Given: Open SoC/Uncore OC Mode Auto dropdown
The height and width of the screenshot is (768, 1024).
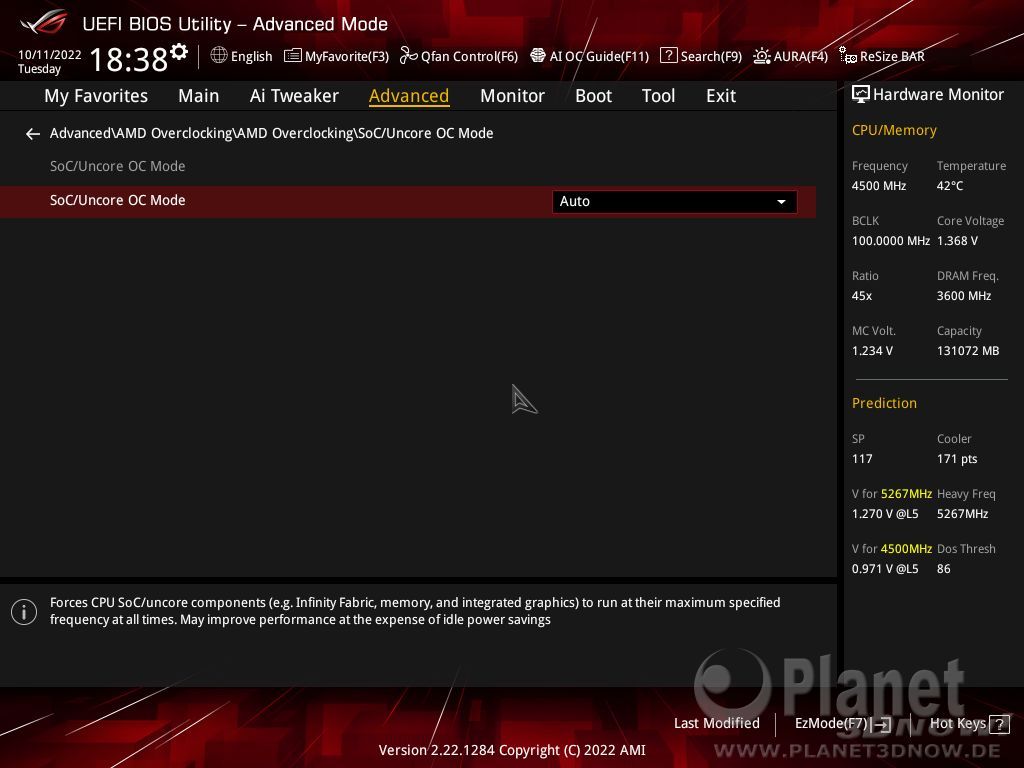Looking at the screenshot, I should [x=675, y=202].
